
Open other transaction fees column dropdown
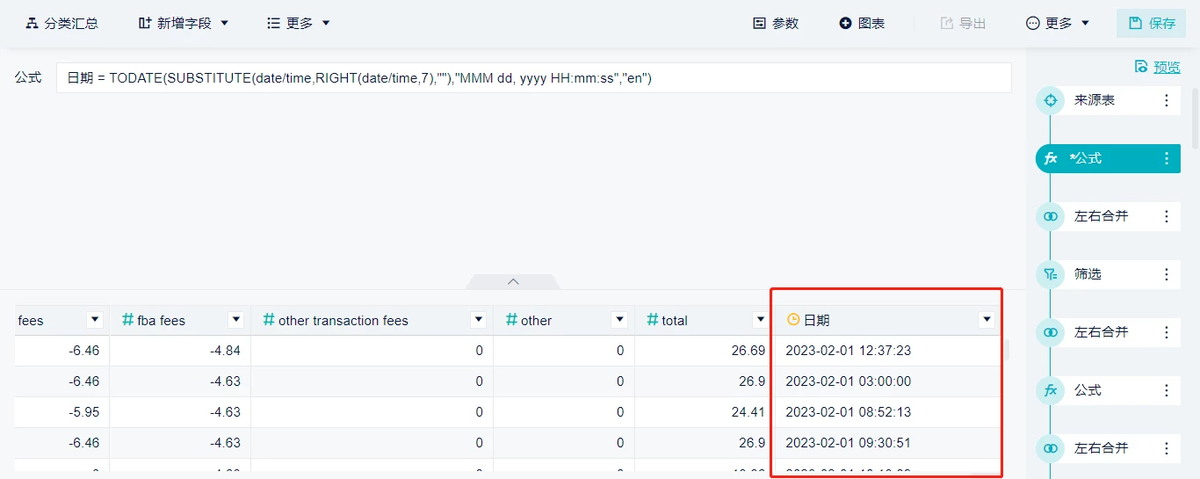click(479, 320)
